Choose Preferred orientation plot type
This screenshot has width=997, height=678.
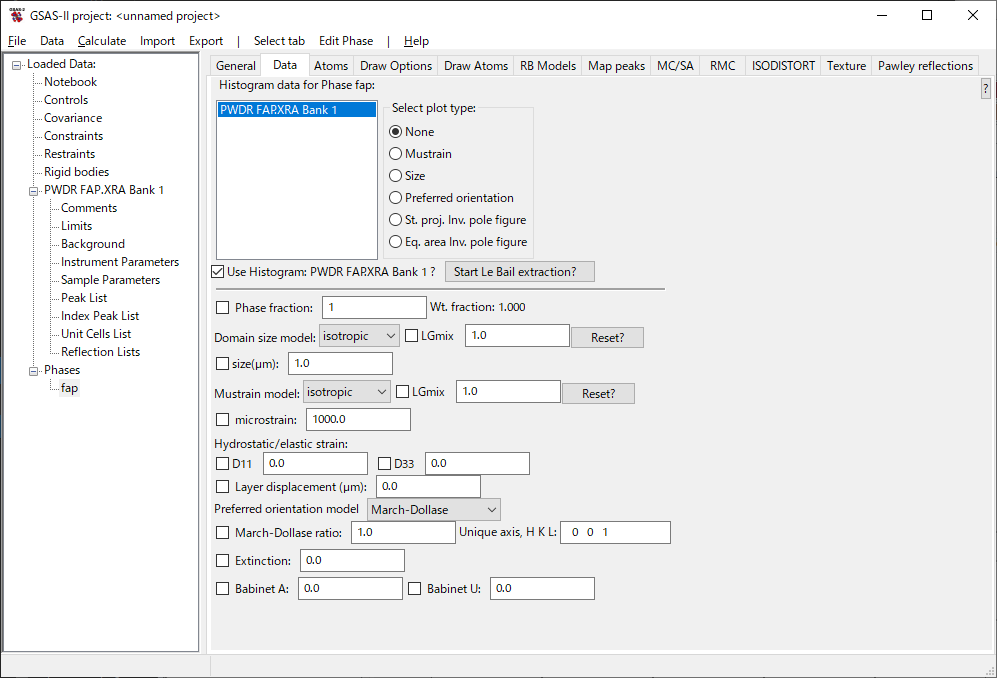(396, 198)
